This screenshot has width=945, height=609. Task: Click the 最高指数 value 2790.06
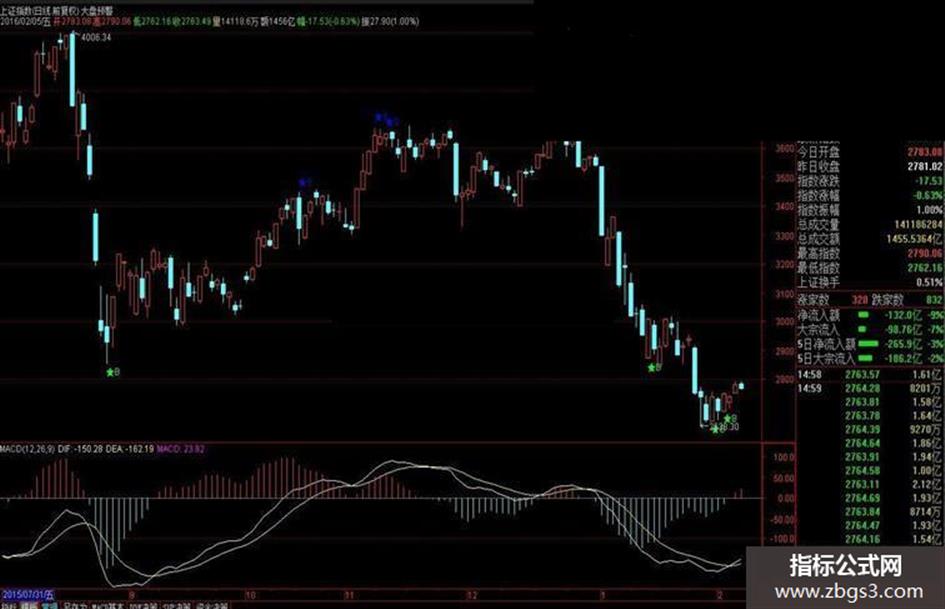tap(925, 253)
